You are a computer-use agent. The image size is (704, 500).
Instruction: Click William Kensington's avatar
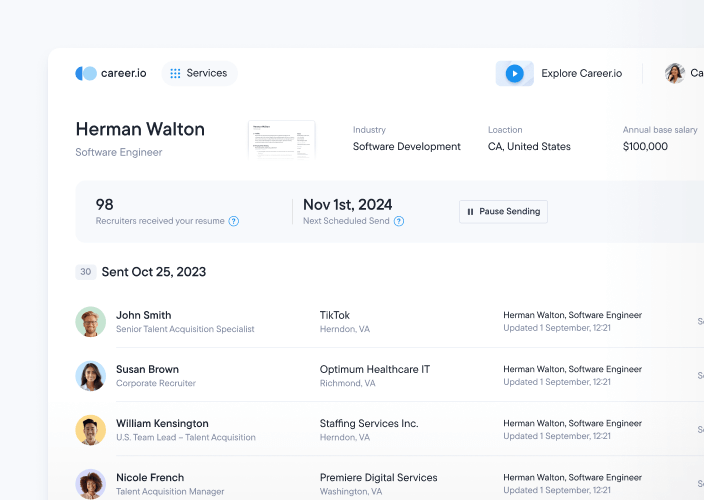pyautogui.click(x=91, y=430)
